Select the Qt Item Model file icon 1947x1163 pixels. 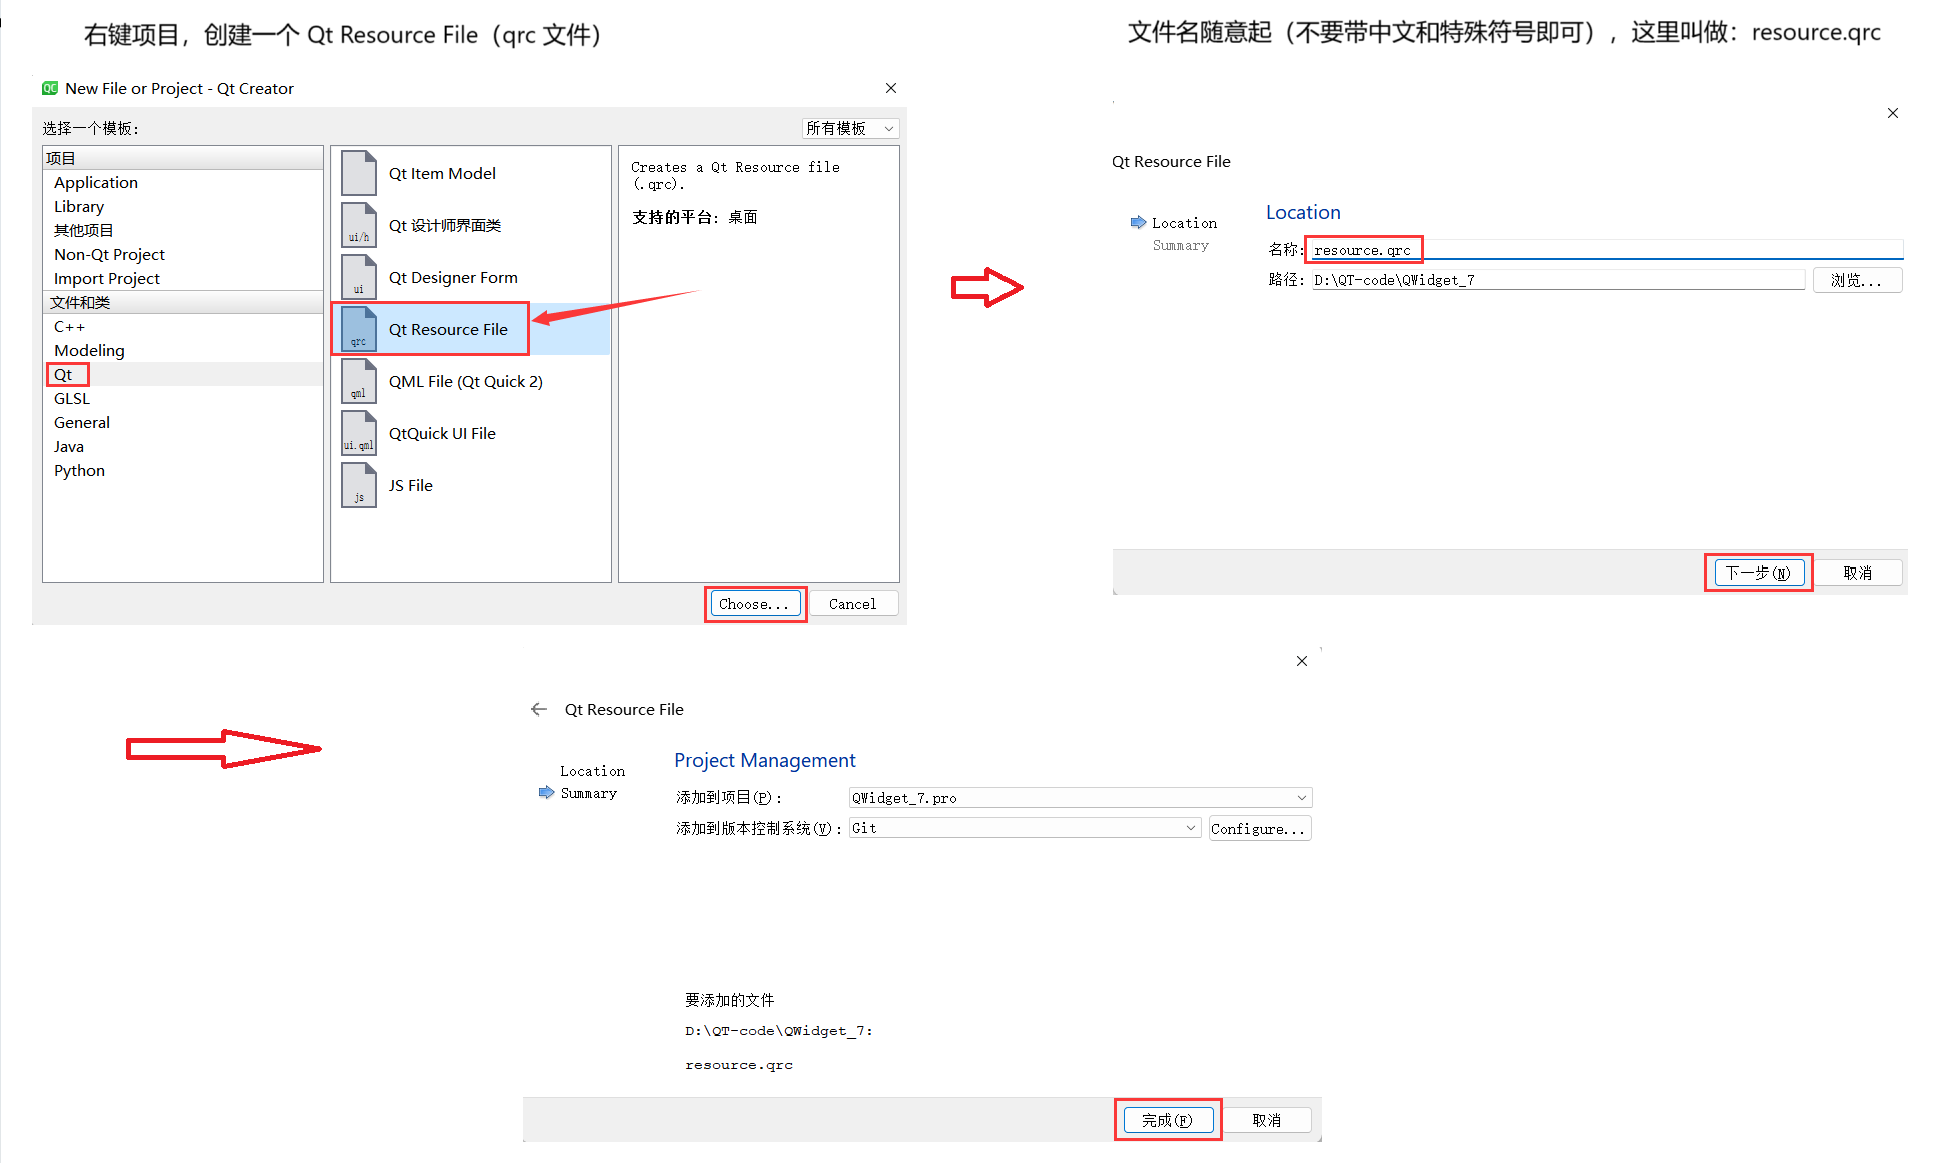click(358, 173)
